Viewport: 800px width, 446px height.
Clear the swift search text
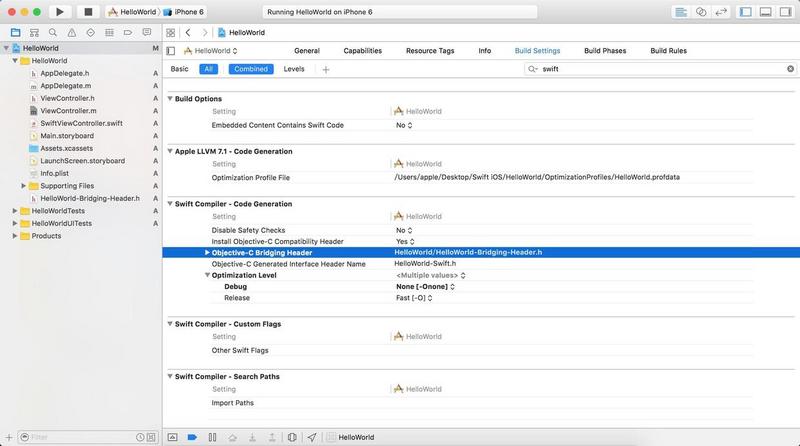point(790,69)
